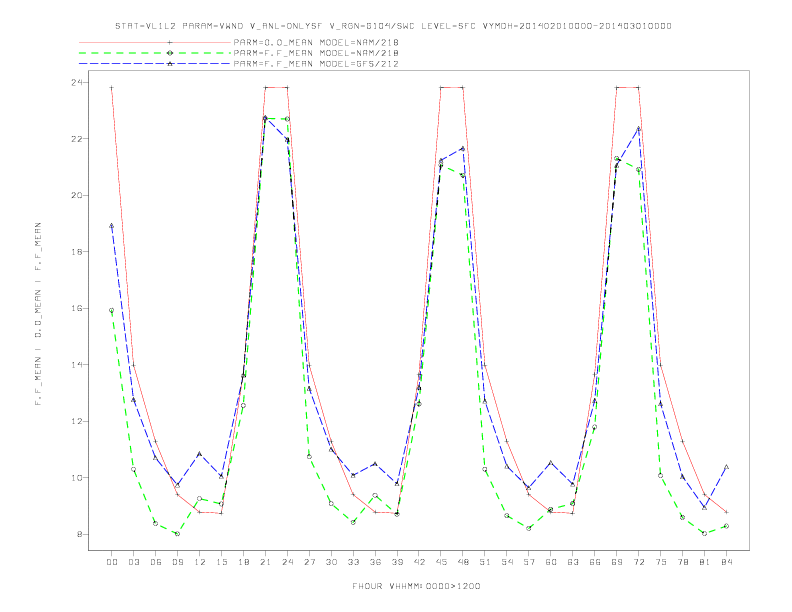
Task: Click blue triangle marker at hour 36
Action: click(x=375, y=463)
